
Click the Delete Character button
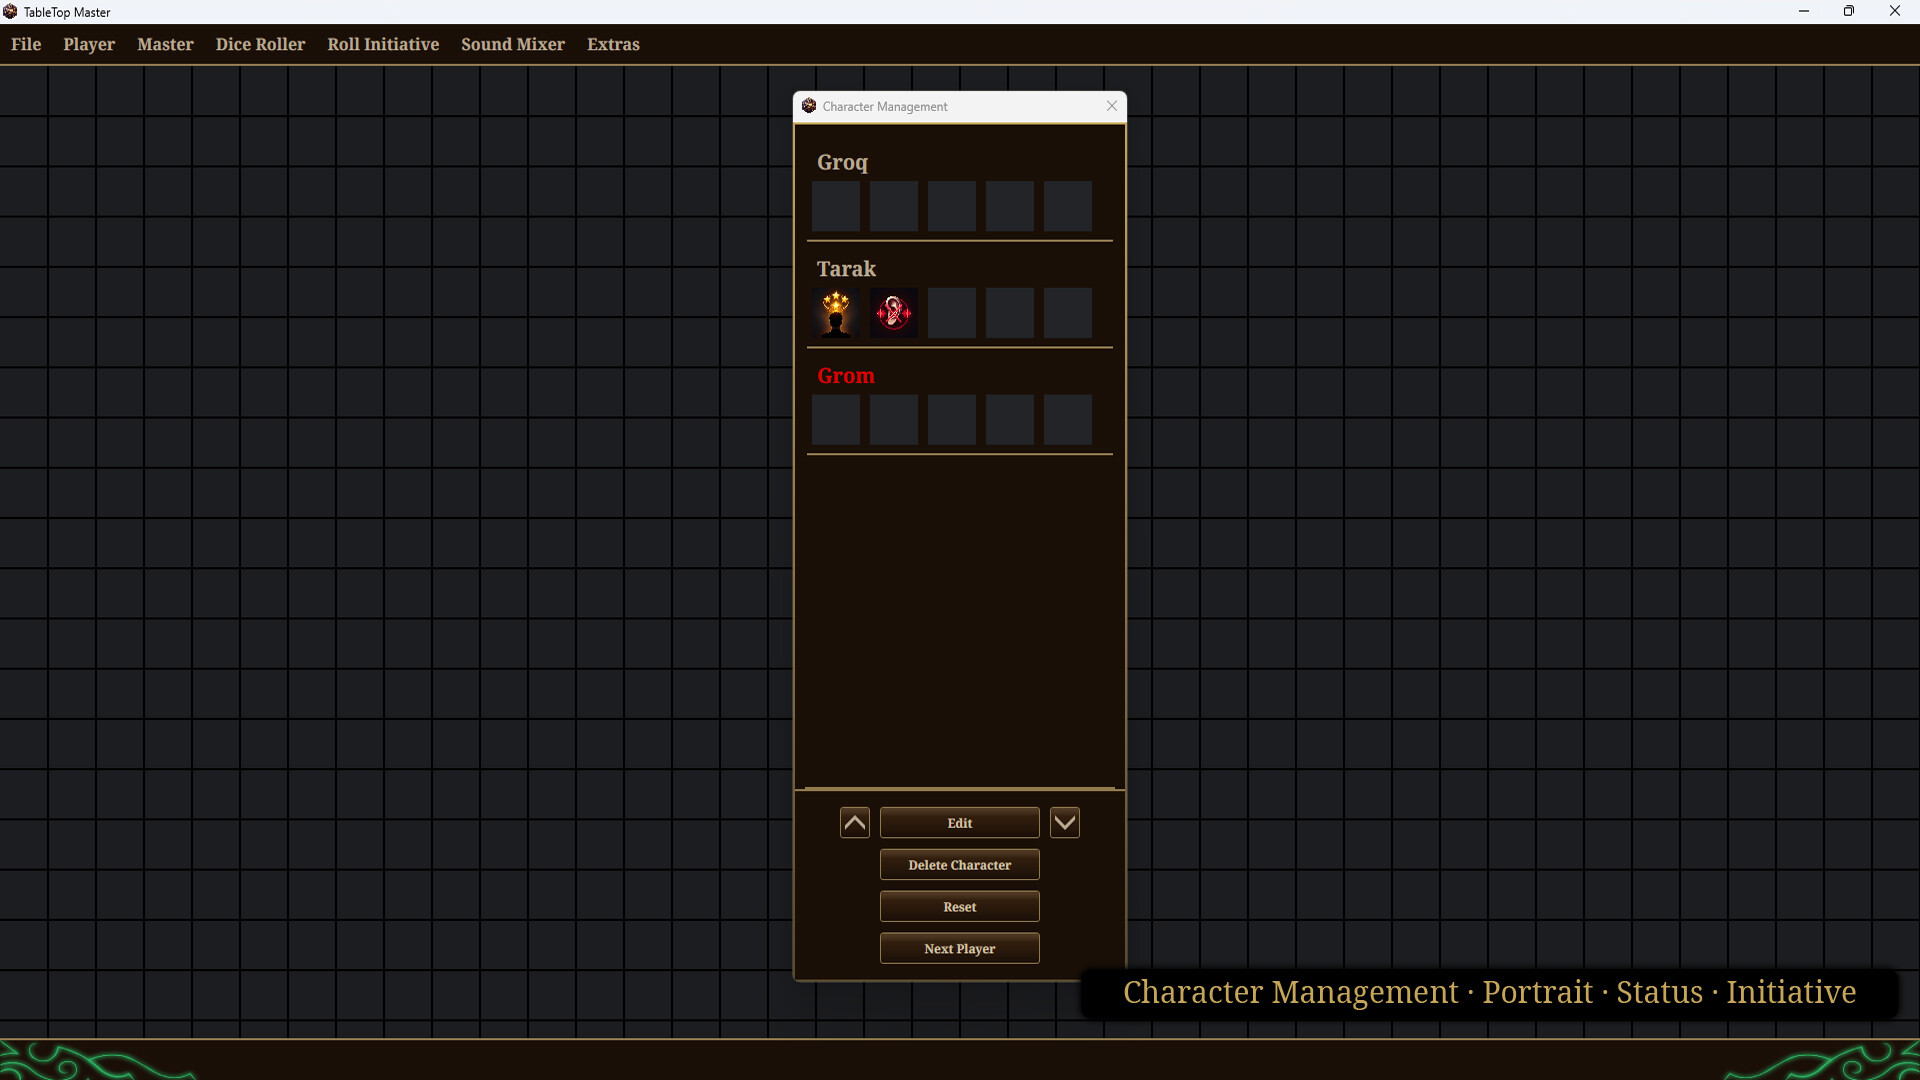(x=960, y=865)
